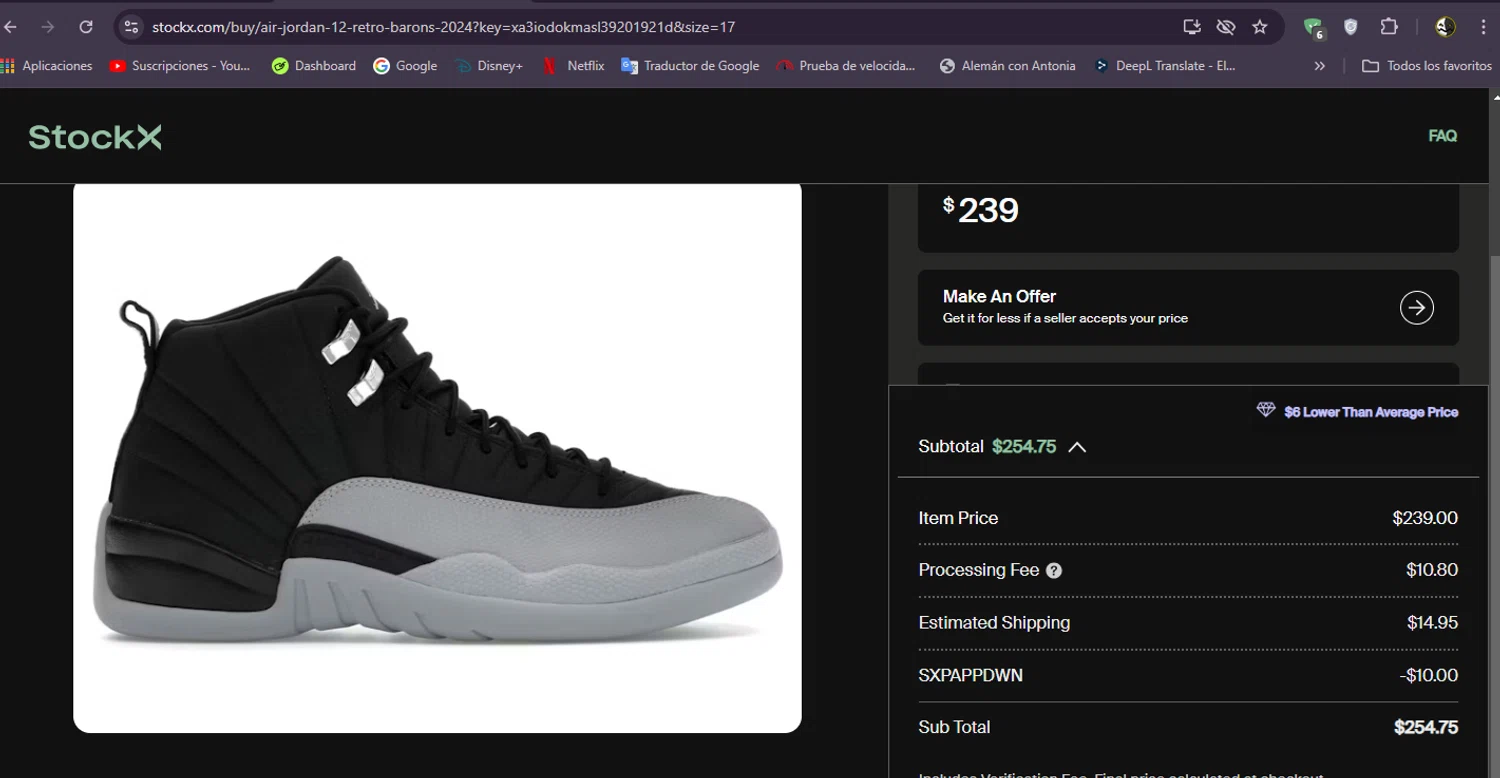The width and height of the screenshot is (1500, 778).
Task: Open the Chrome three-dot menu
Action: tap(1484, 27)
